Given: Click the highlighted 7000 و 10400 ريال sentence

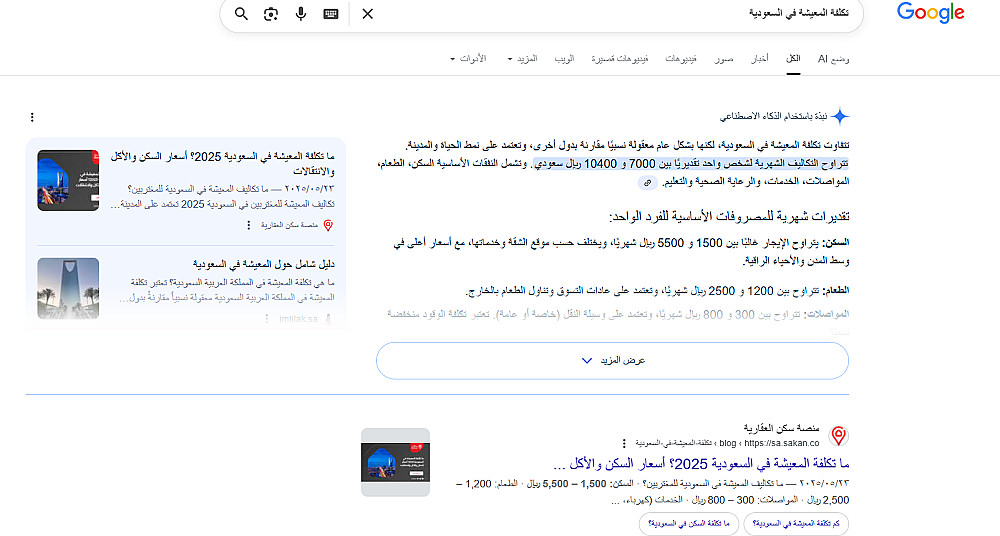Looking at the screenshot, I should pos(691,164).
